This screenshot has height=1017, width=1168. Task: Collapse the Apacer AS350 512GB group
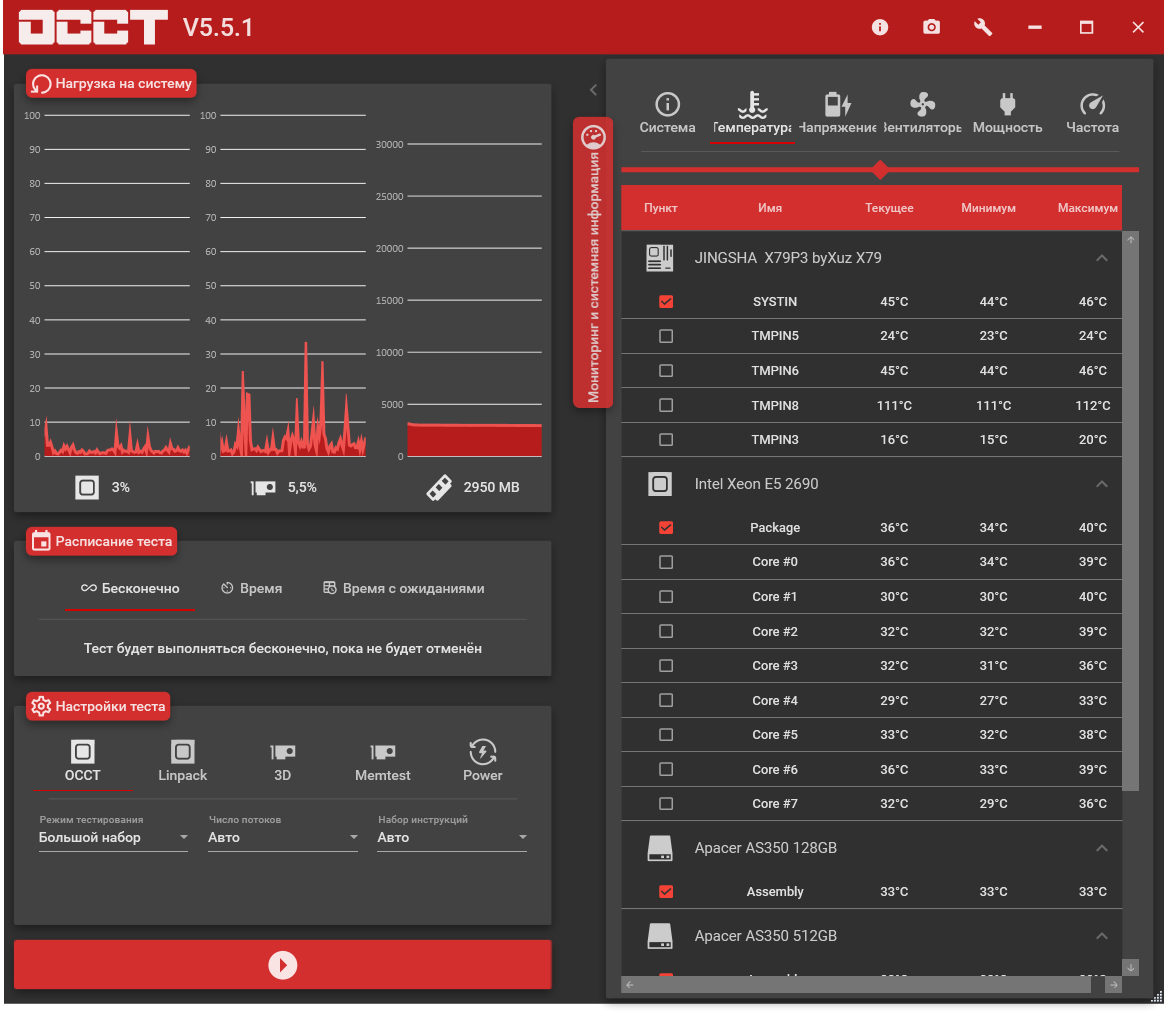1102,936
